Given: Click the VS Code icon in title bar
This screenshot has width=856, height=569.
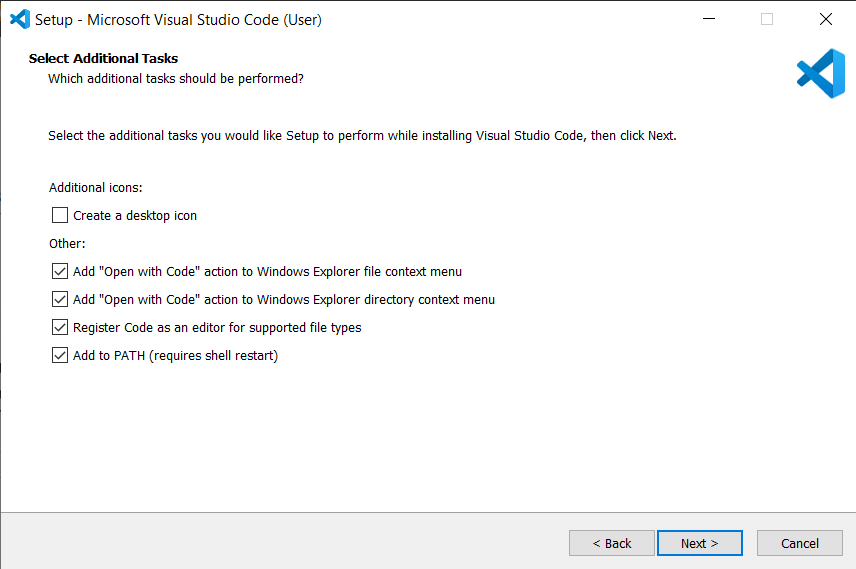Looking at the screenshot, I should (19, 19).
